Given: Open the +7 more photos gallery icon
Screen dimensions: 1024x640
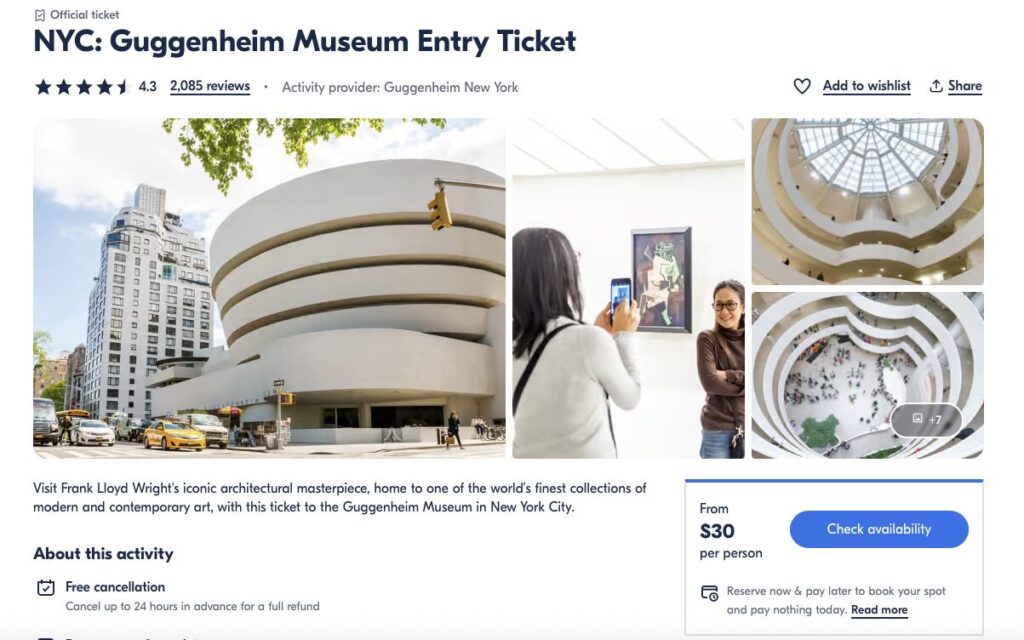Looking at the screenshot, I should pos(926,420).
